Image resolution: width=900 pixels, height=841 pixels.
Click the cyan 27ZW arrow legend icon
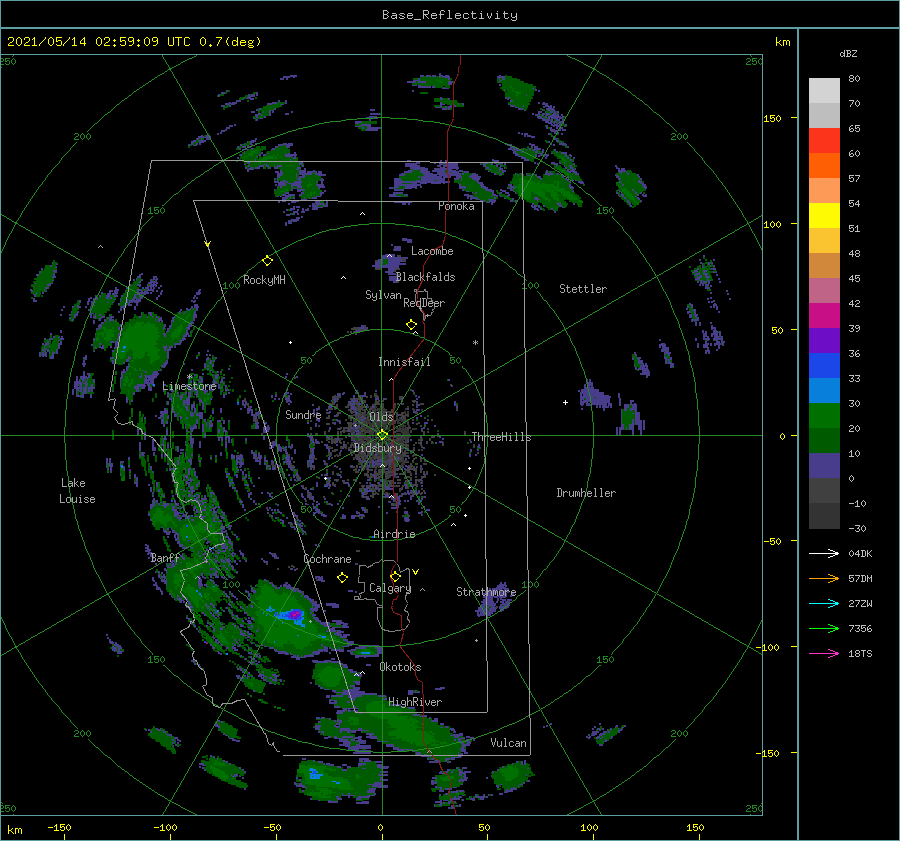[x=824, y=603]
